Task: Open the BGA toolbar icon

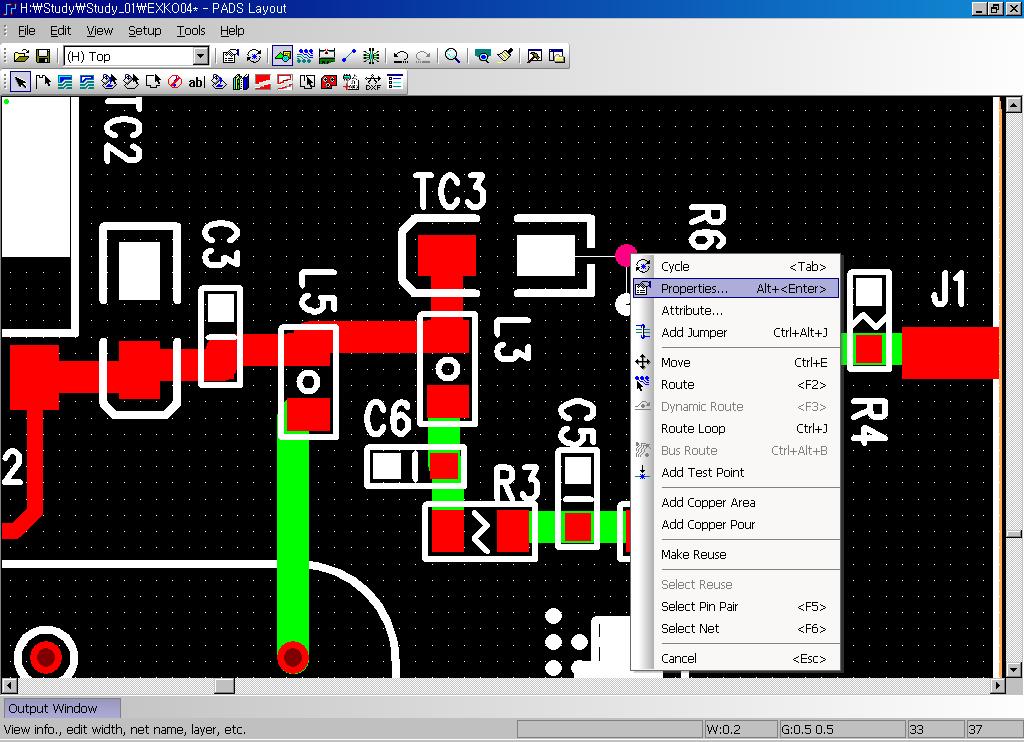Action: coord(372,56)
